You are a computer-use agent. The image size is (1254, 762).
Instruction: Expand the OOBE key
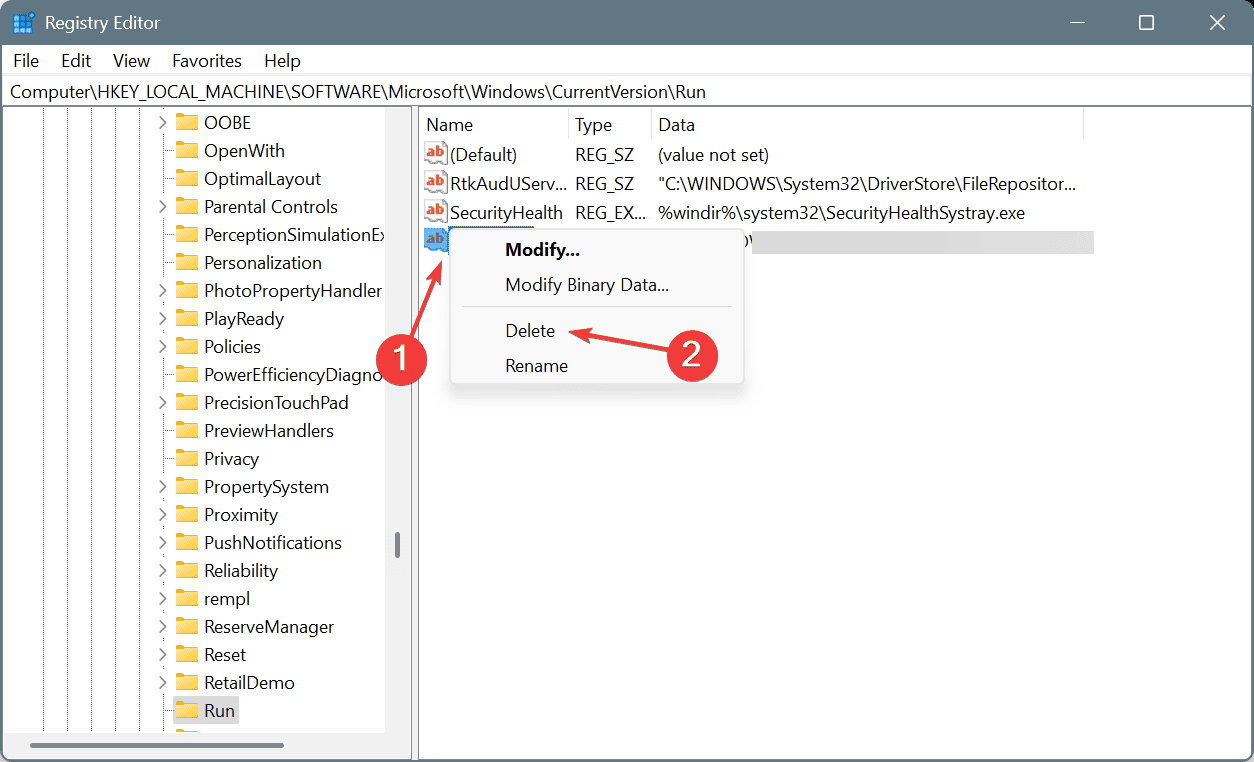[162, 123]
